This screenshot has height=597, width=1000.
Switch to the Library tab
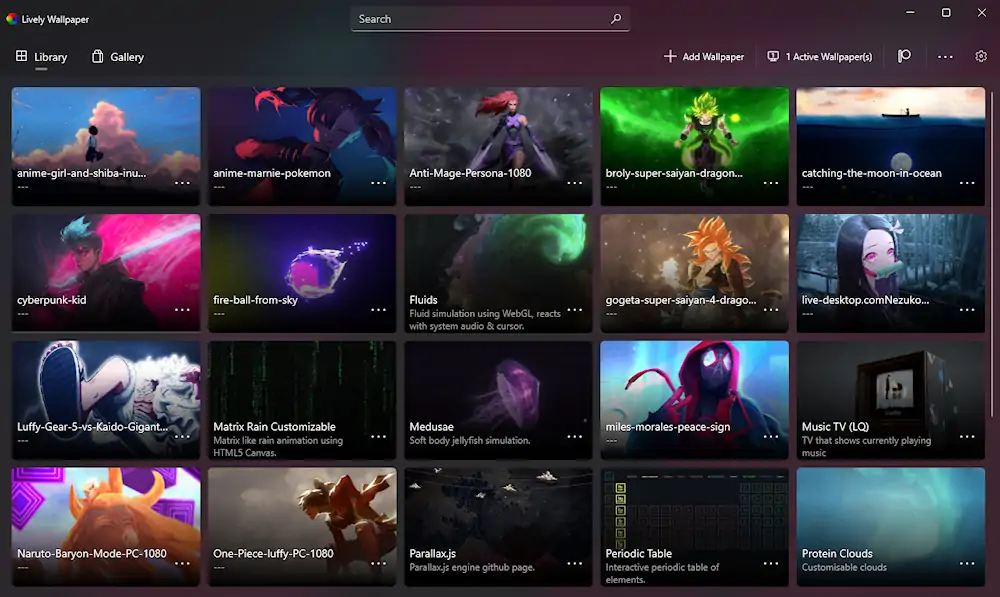pos(41,57)
